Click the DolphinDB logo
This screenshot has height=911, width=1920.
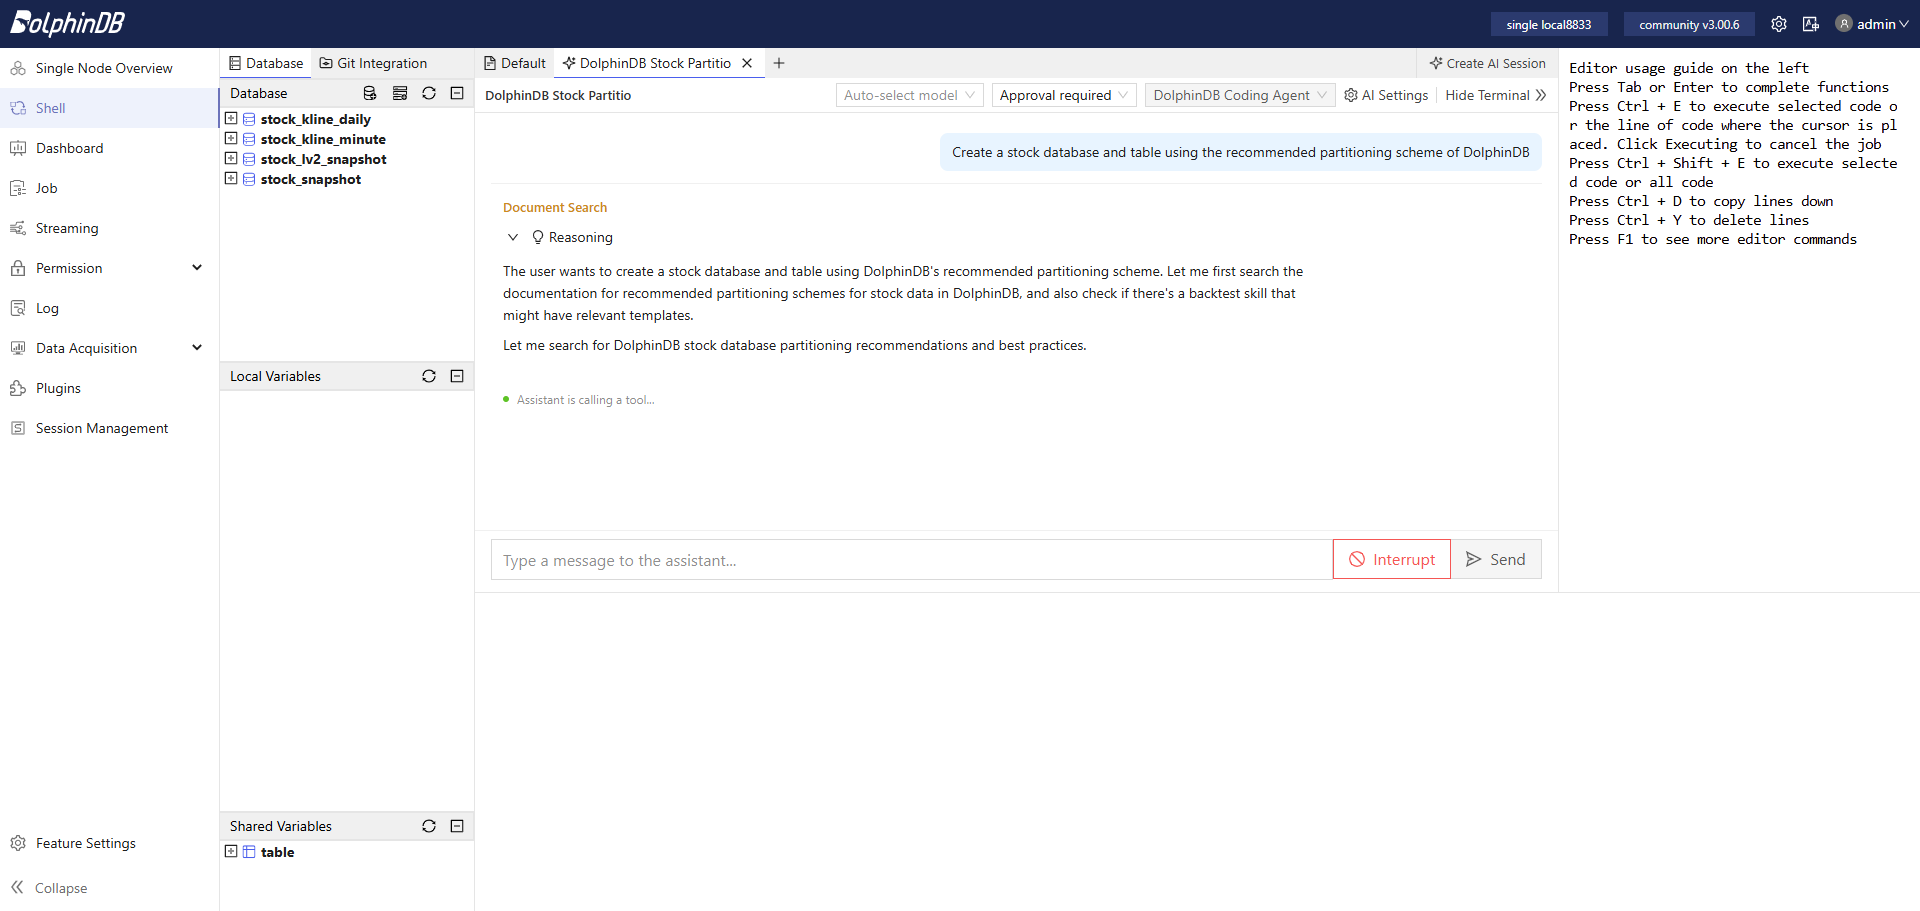pyautogui.click(x=67, y=23)
